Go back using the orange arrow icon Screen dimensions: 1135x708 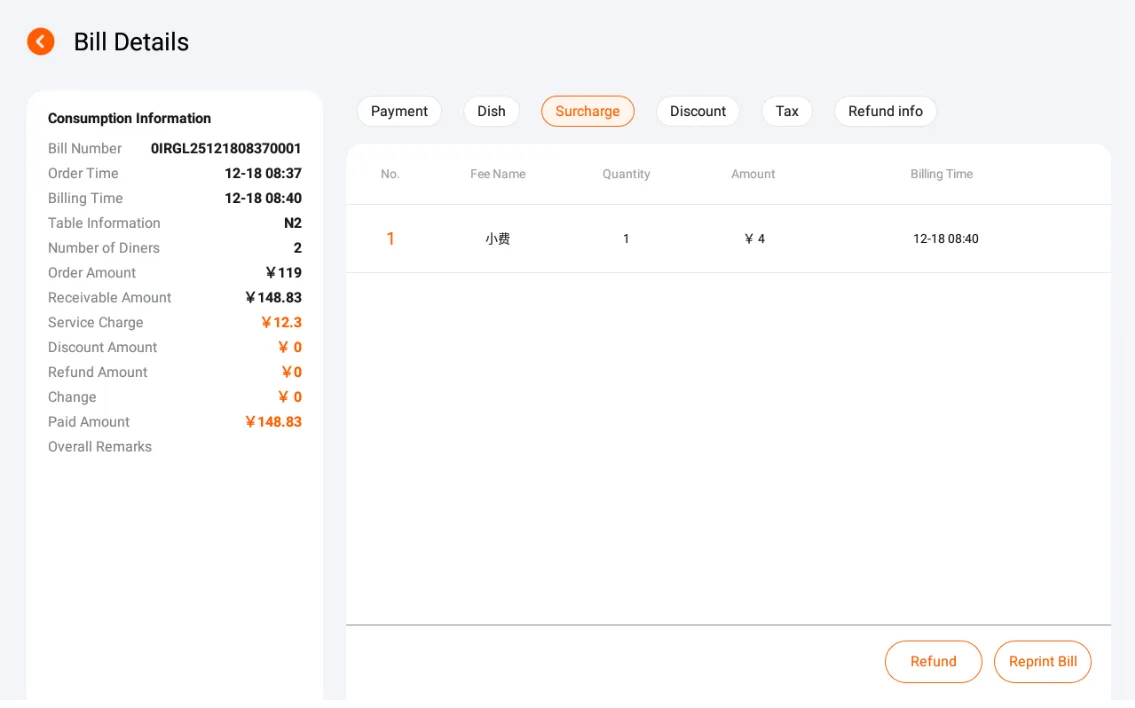coord(41,41)
